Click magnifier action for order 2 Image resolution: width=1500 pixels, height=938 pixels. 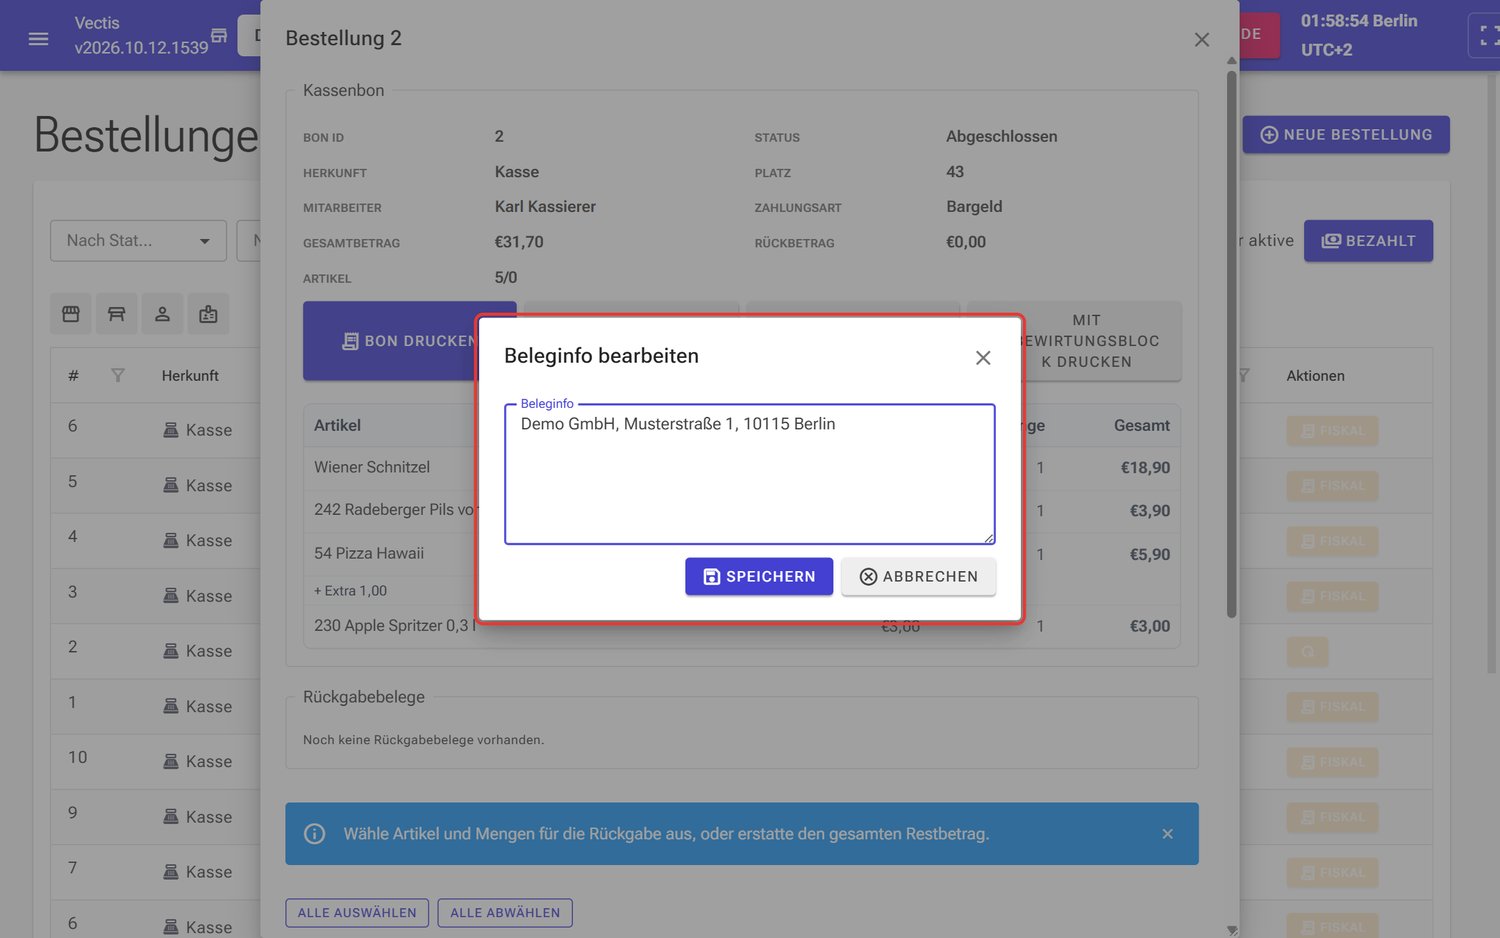(1307, 652)
